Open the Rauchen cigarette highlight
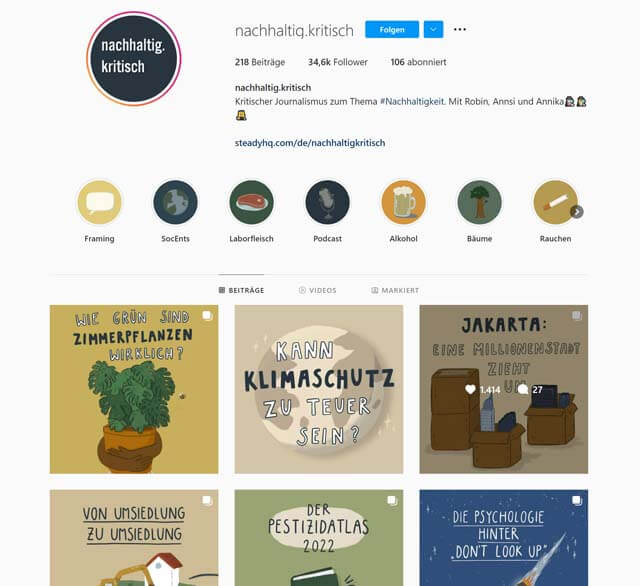Image resolution: width=640 pixels, height=586 pixels. (556, 202)
